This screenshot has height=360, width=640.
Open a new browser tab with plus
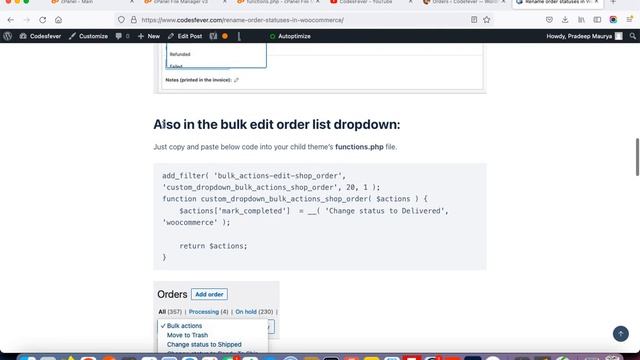[x=613, y=2]
